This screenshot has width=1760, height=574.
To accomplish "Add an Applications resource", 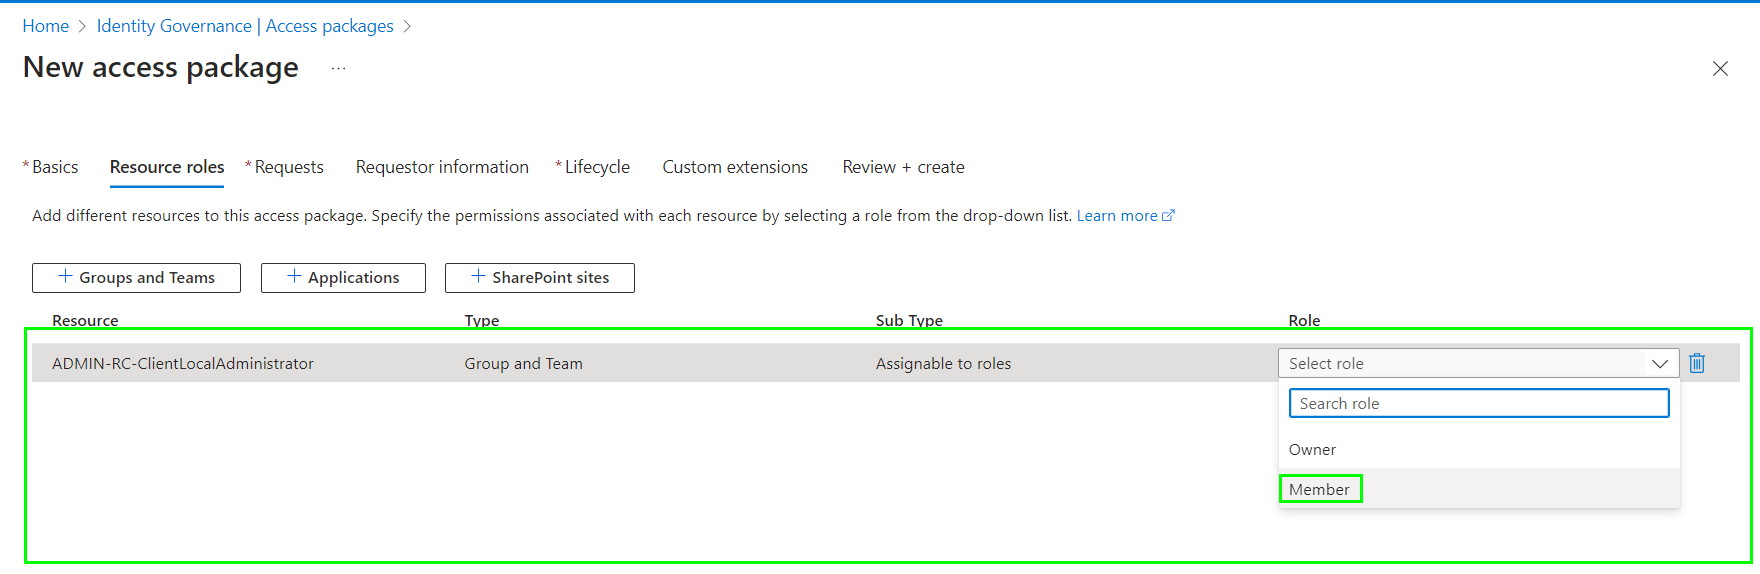I will 343,278.
